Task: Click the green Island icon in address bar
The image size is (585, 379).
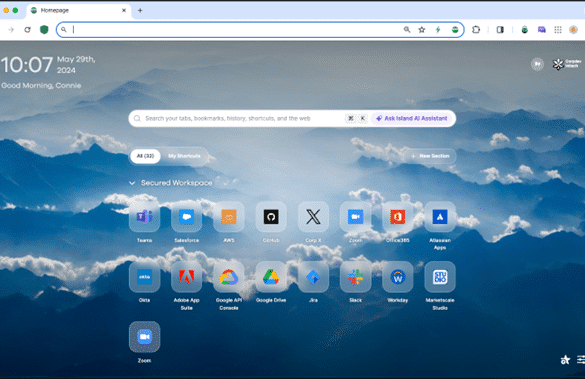Action: [455, 29]
